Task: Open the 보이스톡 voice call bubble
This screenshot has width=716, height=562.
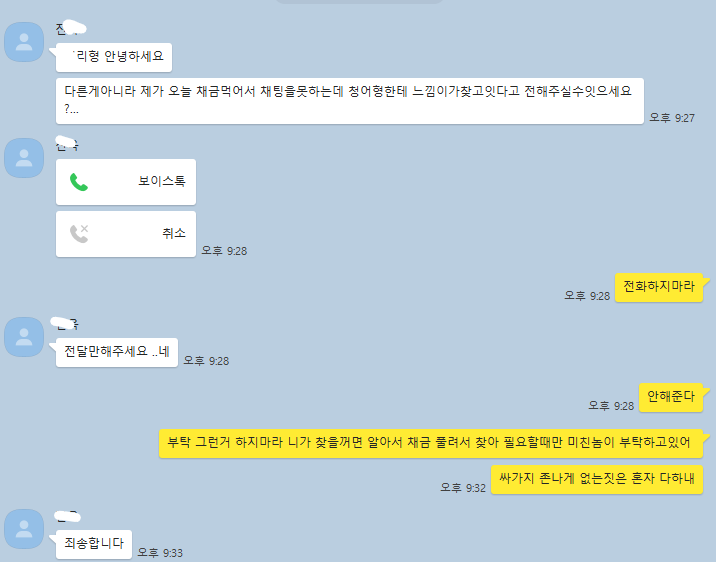Action: pos(126,182)
